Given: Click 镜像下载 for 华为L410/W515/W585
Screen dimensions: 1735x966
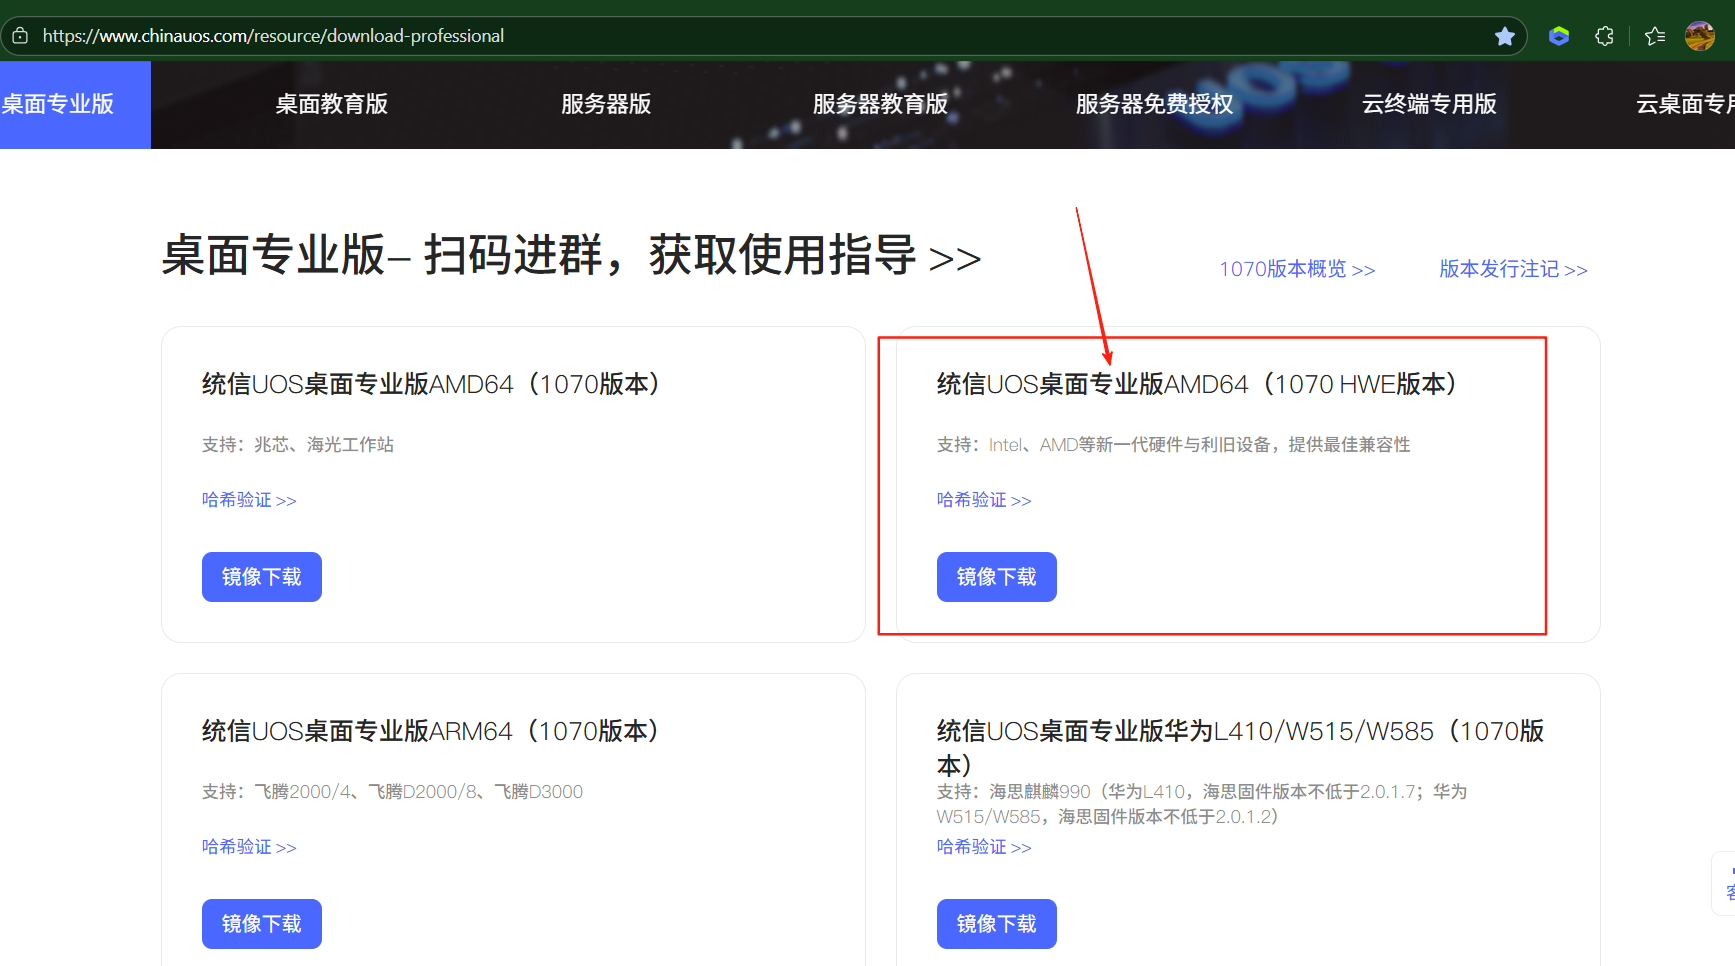Looking at the screenshot, I should [997, 924].
